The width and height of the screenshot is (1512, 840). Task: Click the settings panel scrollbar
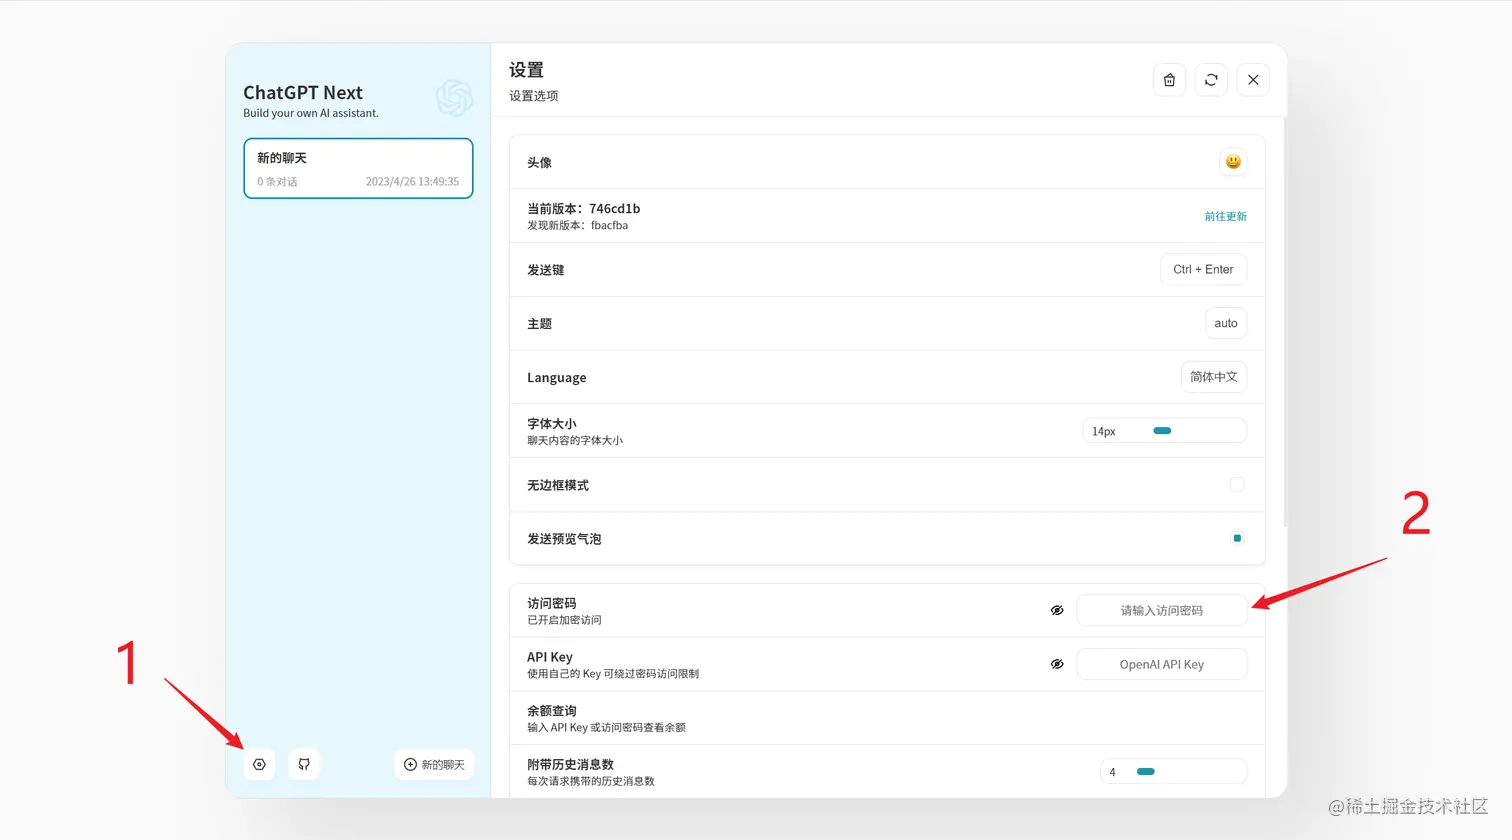pos(1285,322)
